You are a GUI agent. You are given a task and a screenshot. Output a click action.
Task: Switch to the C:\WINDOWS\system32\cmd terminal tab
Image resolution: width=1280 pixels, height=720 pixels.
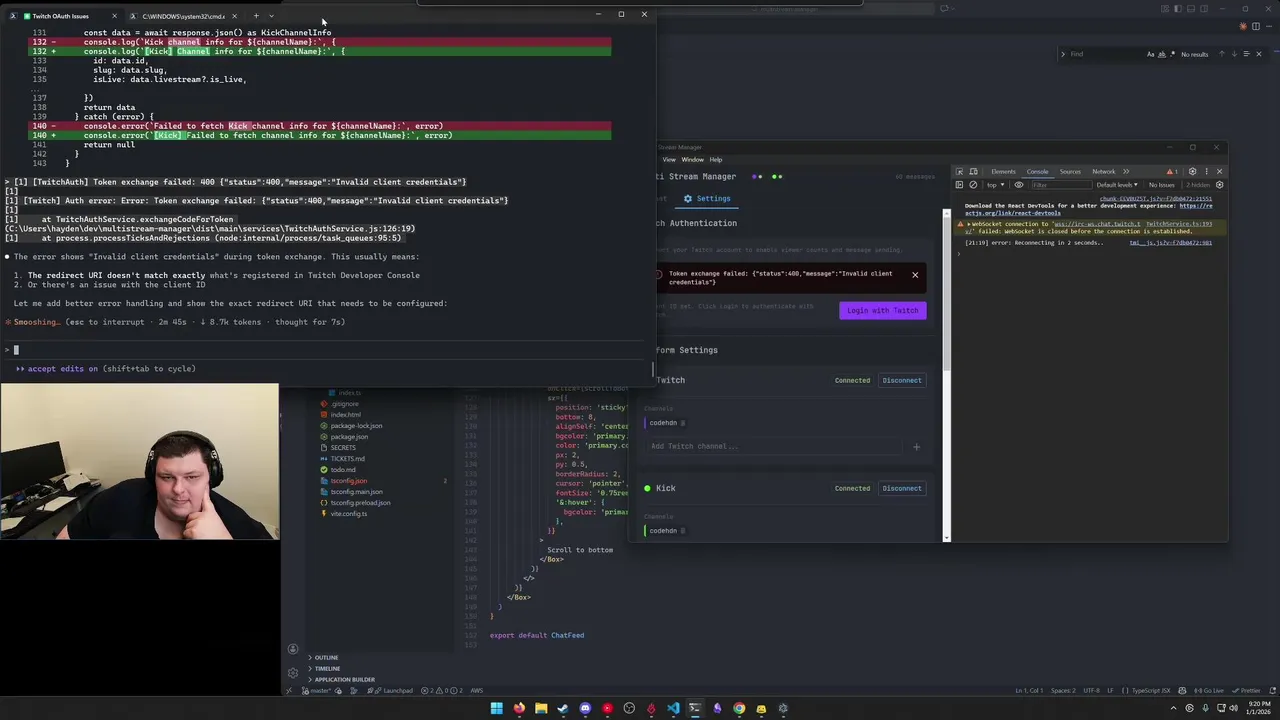[184, 16]
